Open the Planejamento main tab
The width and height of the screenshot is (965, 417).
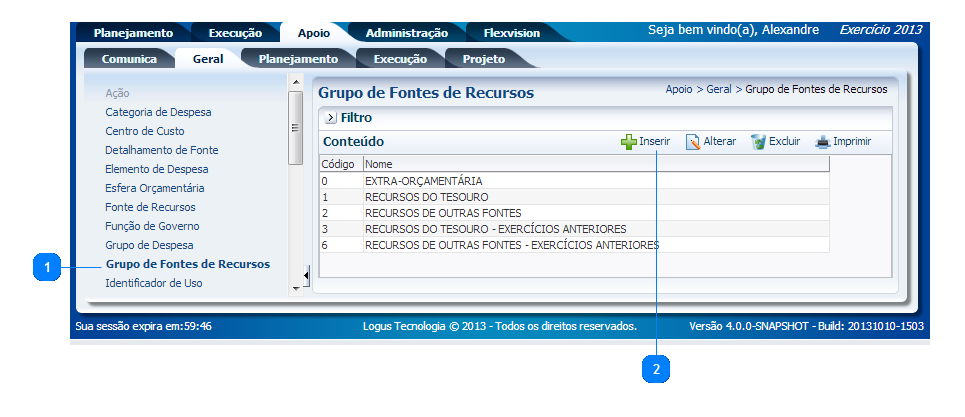click(133, 33)
